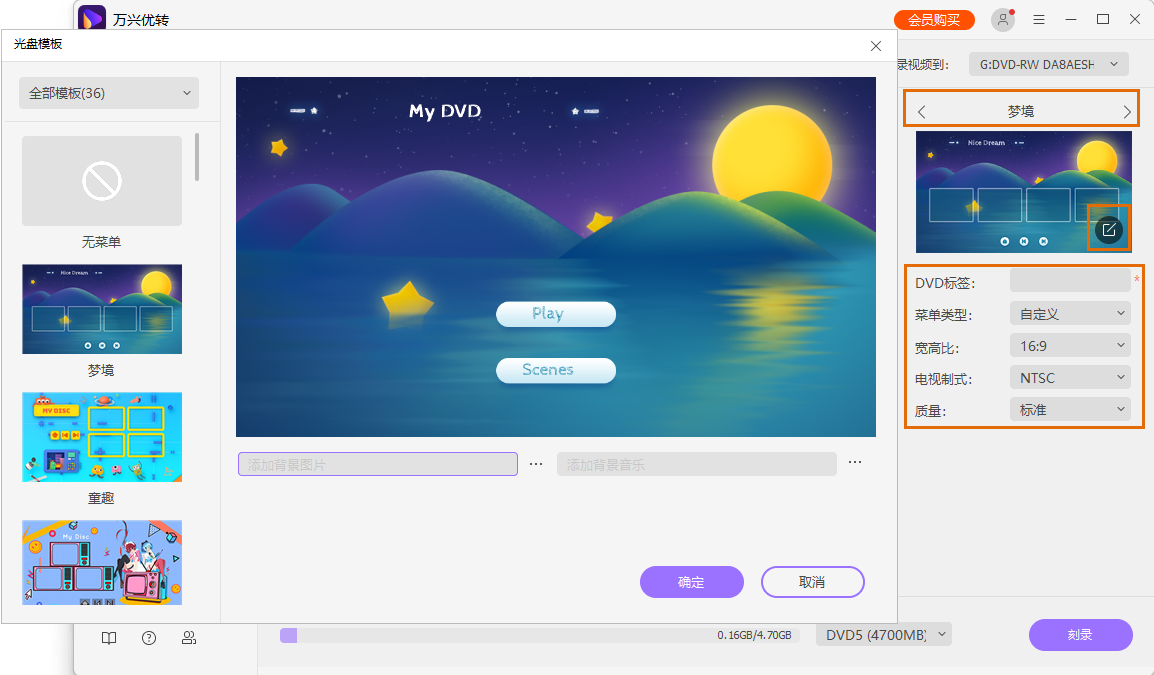Click the previous template arrow beside 梦境
The image size is (1154, 675).
pyautogui.click(x=921, y=111)
